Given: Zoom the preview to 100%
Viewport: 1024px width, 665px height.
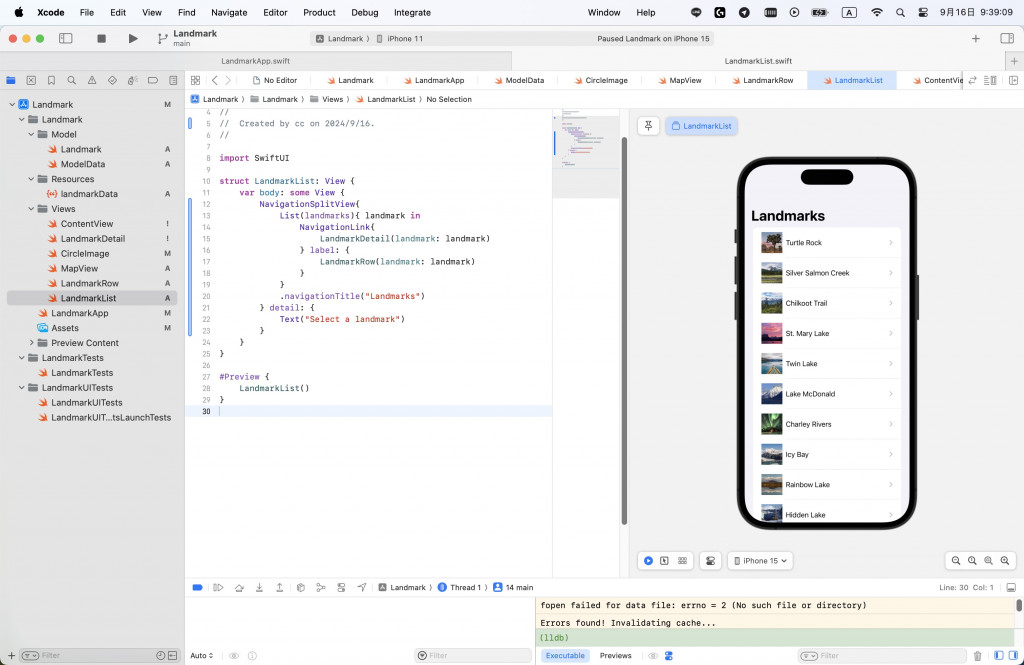Looking at the screenshot, I should (x=972, y=560).
